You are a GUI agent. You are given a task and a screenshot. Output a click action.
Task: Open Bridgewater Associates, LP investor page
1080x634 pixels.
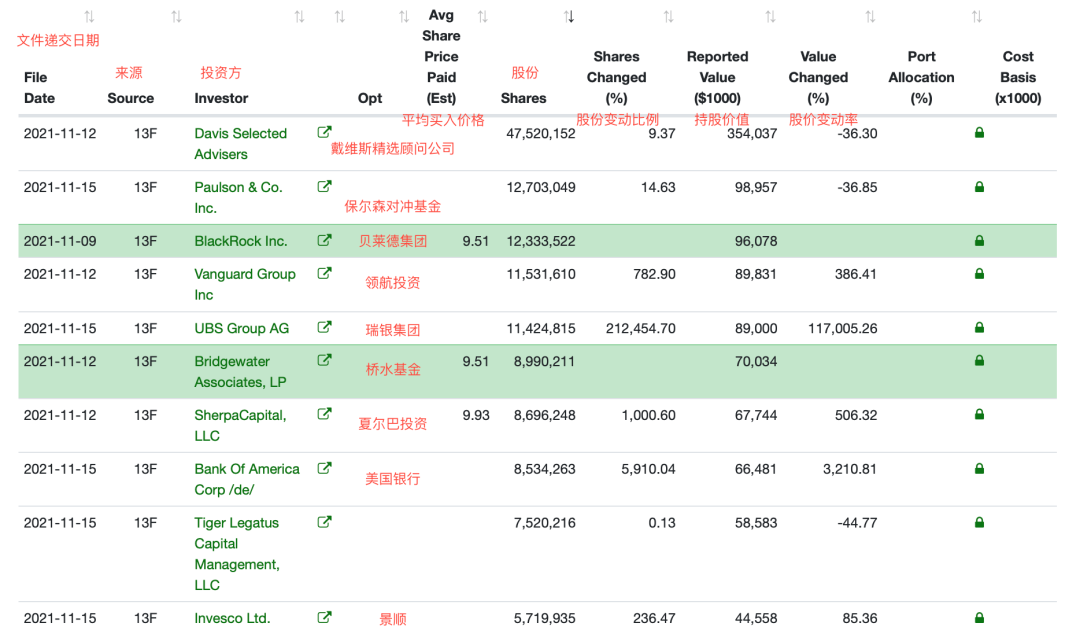[240, 371]
